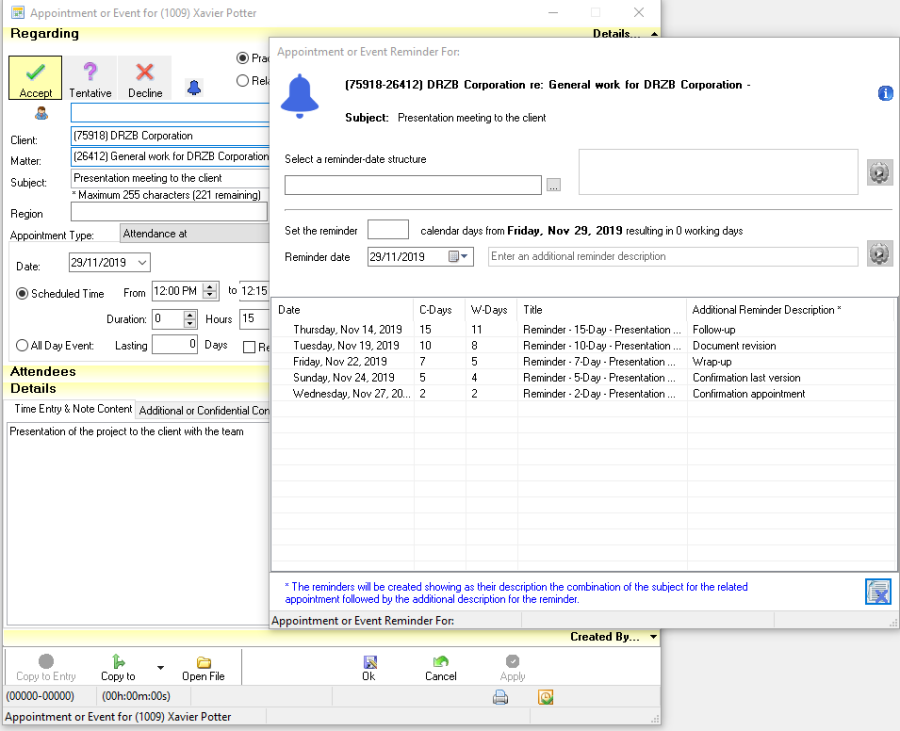Viewport: 900px width, 731px height.
Task: Decline the appointment with red X
Action: click(145, 78)
